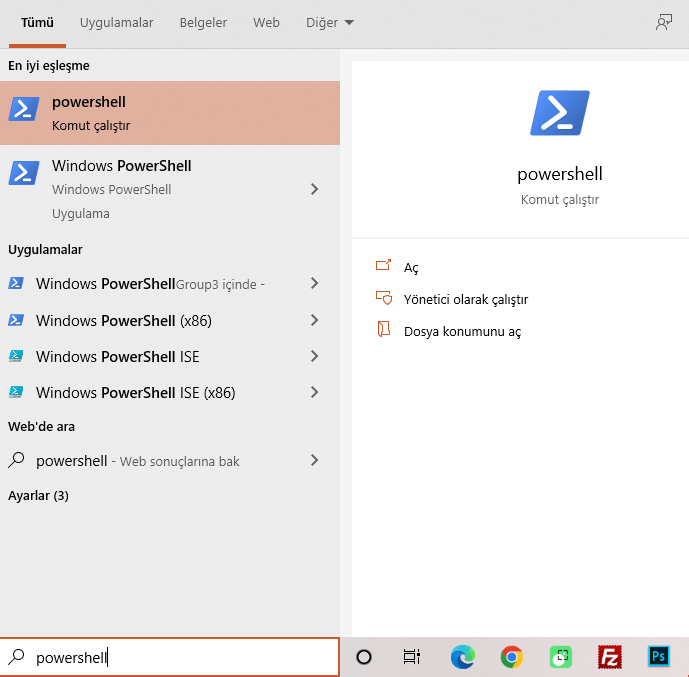Expand Windows PowerShell (x86) arrow

tap(314, 320)
